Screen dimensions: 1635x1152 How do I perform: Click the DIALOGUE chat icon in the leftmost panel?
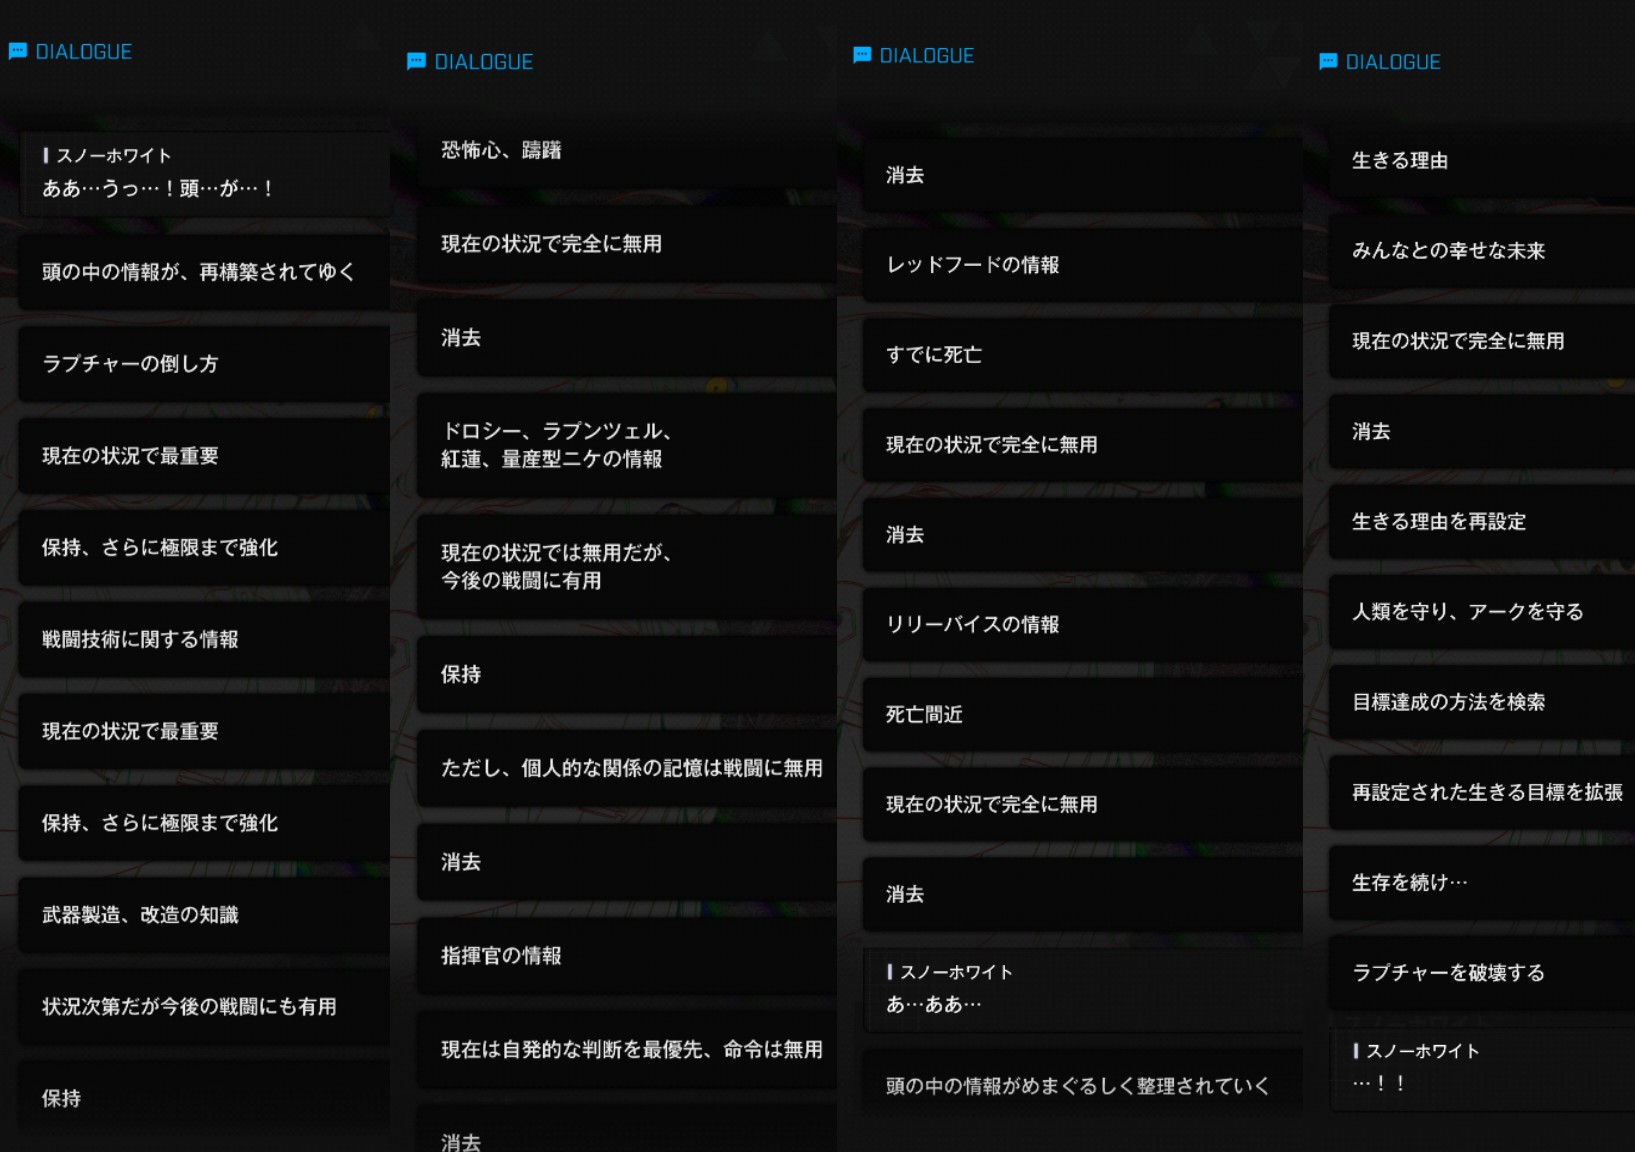[x=17, y=51]
